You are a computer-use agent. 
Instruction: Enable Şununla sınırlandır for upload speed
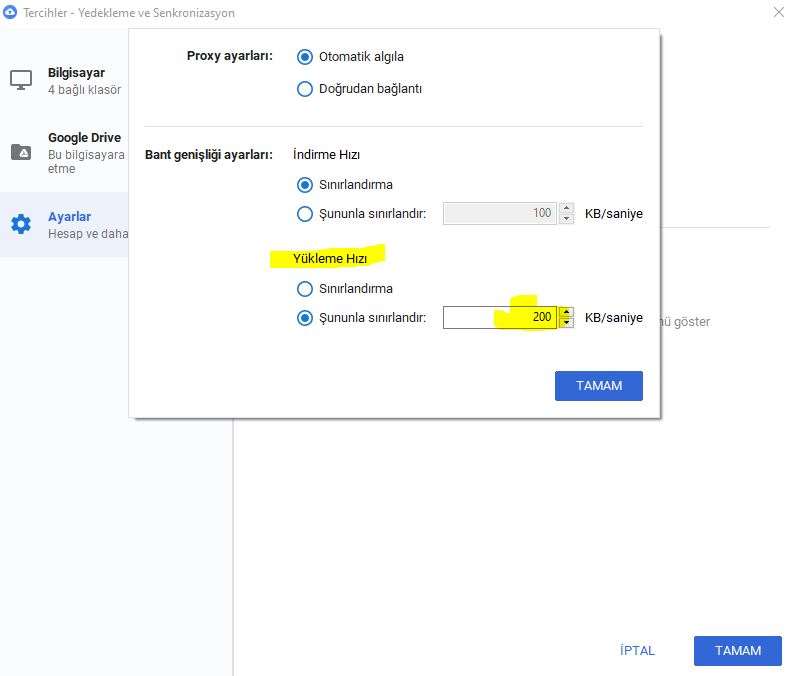[305, 318]
